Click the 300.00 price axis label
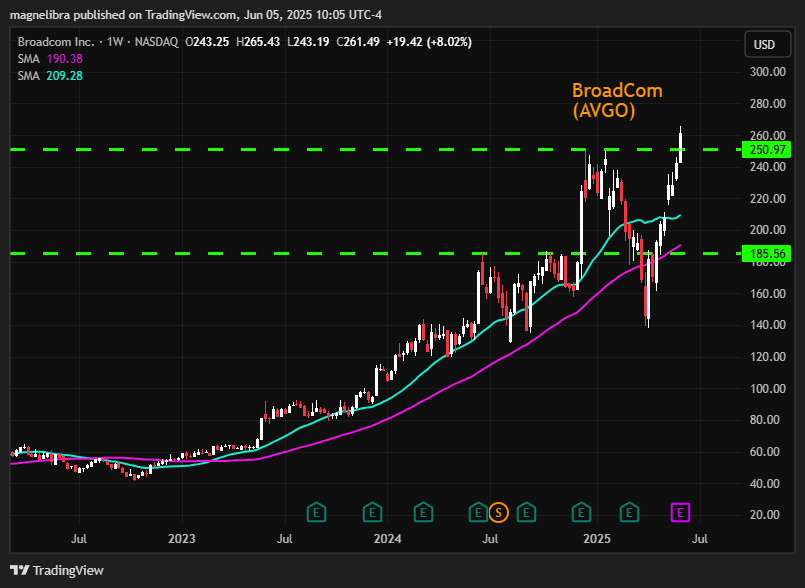 (x=768, y=72)
